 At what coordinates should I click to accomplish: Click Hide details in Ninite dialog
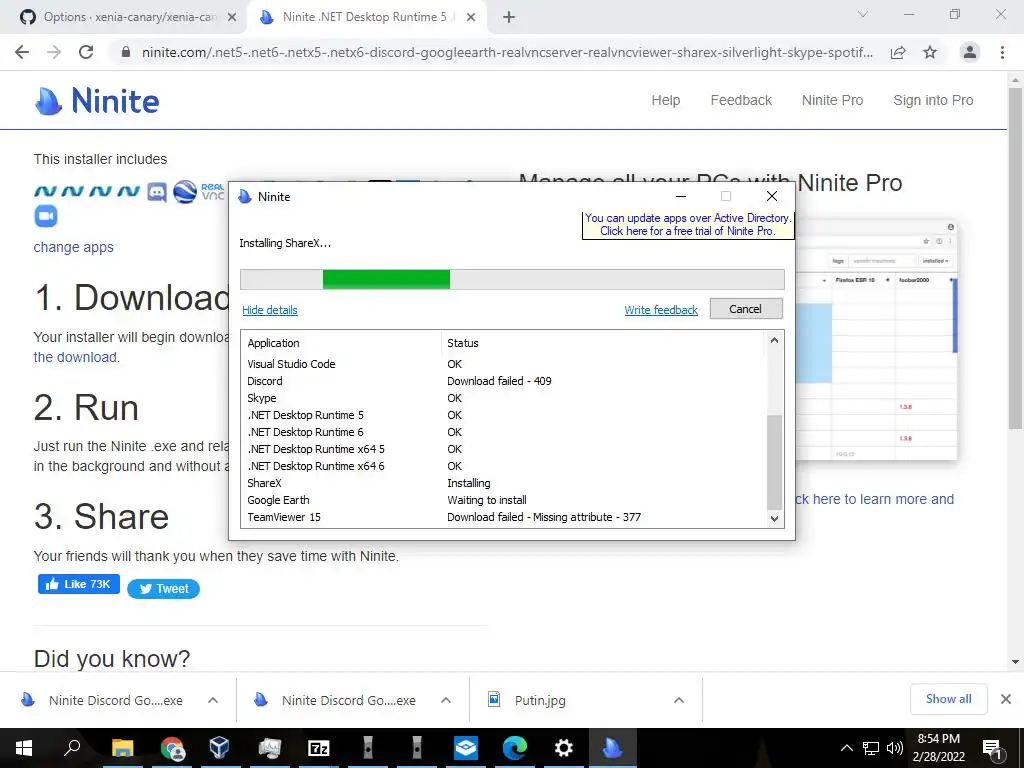tap(270, 310)
